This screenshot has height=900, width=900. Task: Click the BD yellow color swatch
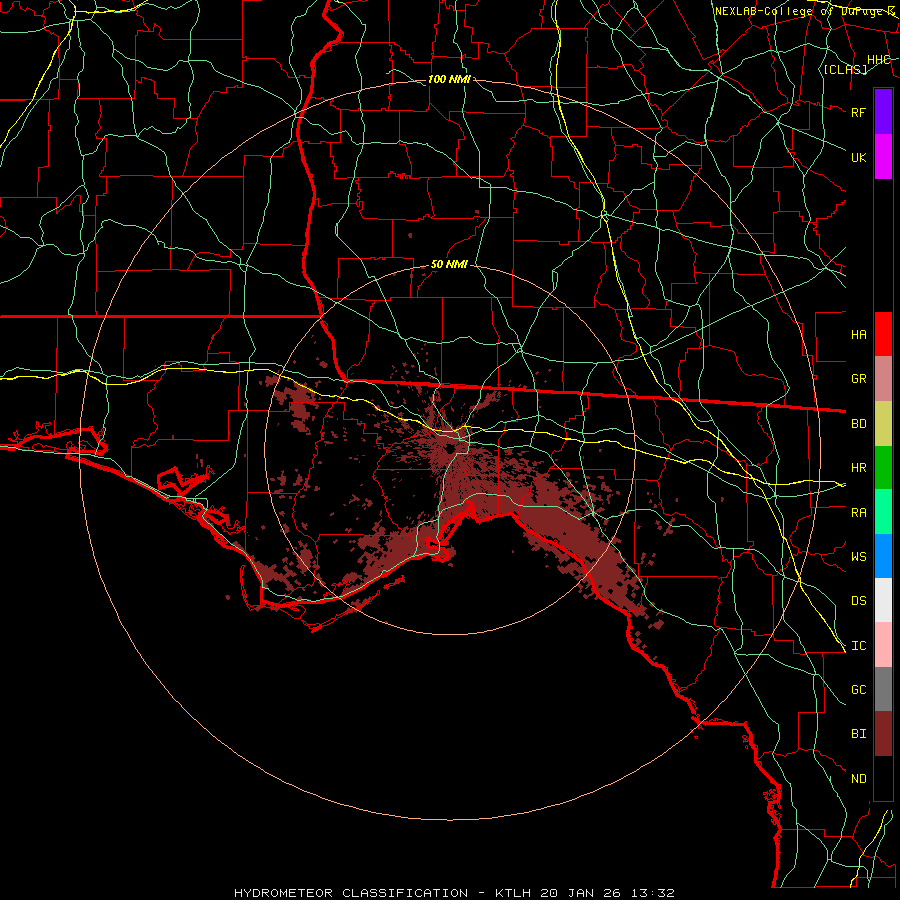(x=883, y=424)
